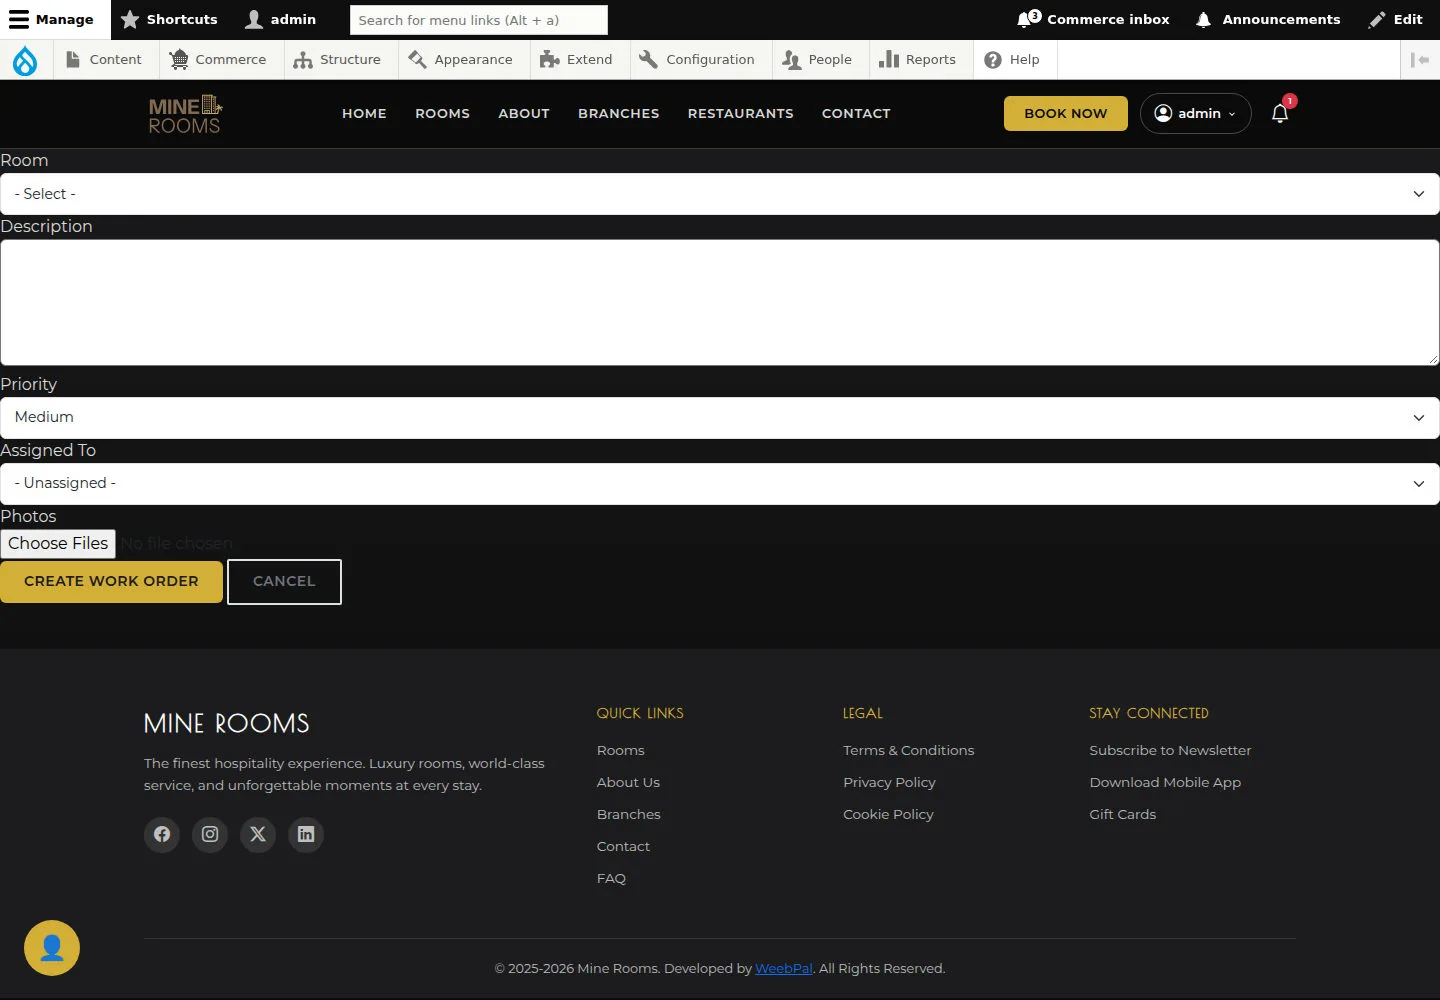Go to the ROOMS navigation item
The height and width of the screenshot is (1000, 1440).
(x=442, y=113)
